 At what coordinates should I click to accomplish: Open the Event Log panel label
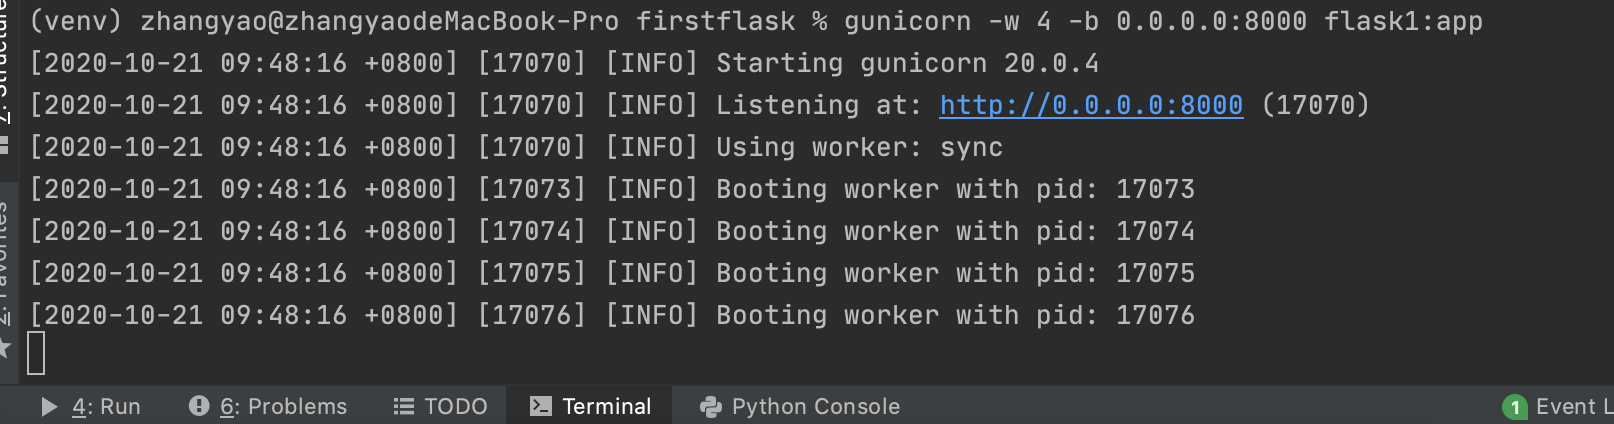[x=1574, y=406]
